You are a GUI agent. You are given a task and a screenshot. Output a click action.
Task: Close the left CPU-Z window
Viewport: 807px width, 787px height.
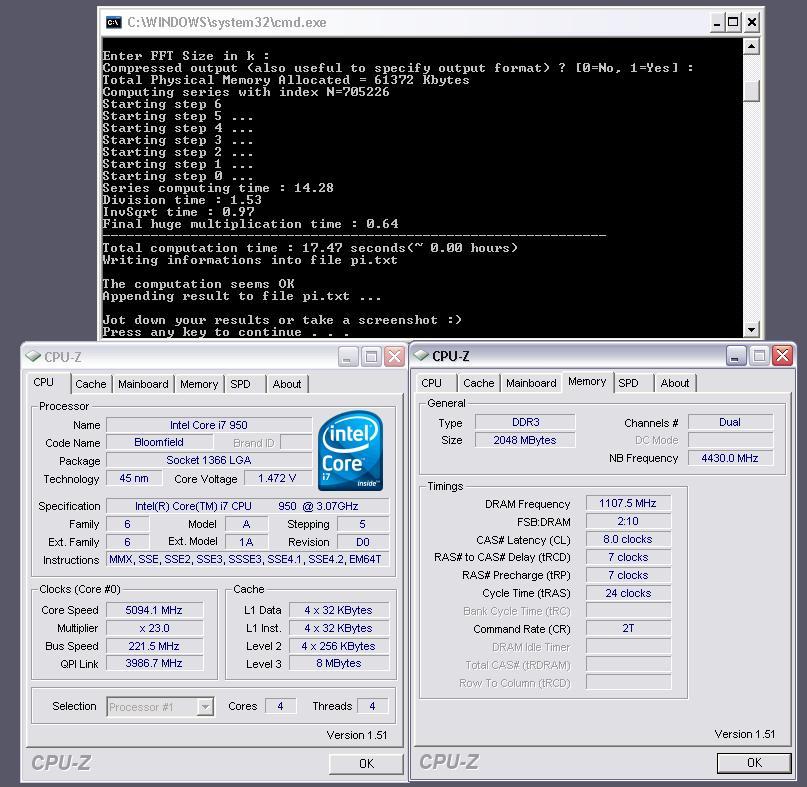395,356
